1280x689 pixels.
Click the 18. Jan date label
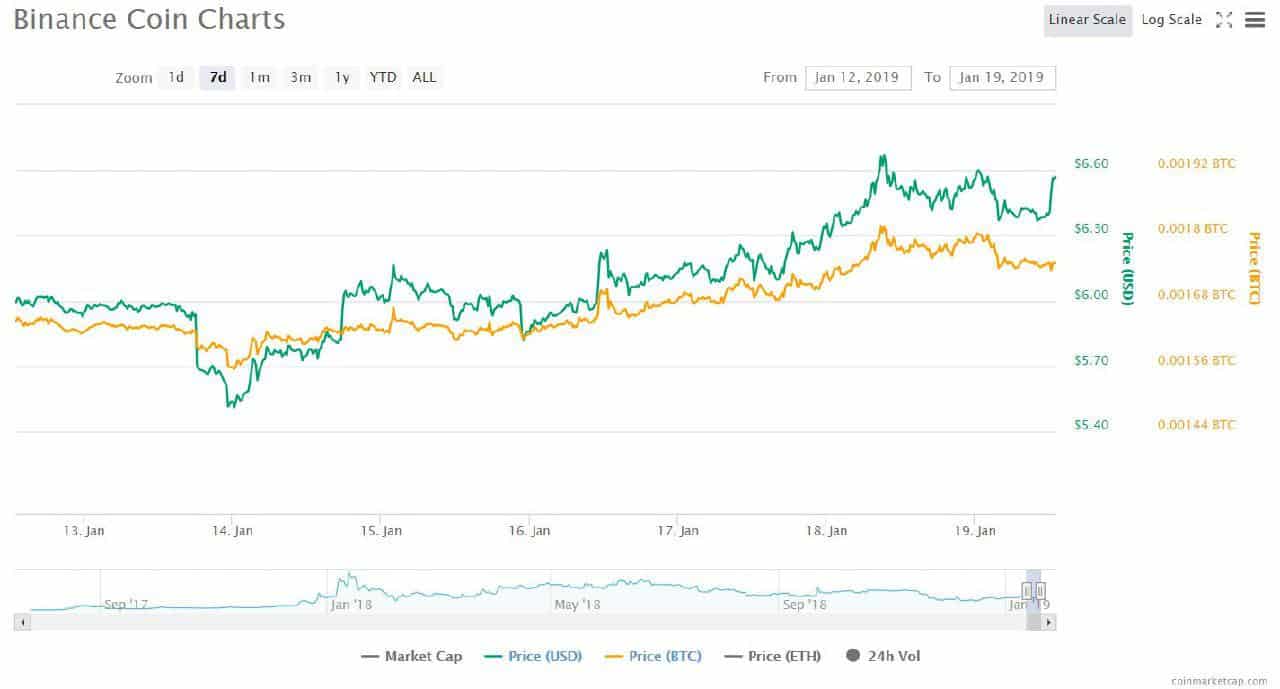(x=827, y=531)
